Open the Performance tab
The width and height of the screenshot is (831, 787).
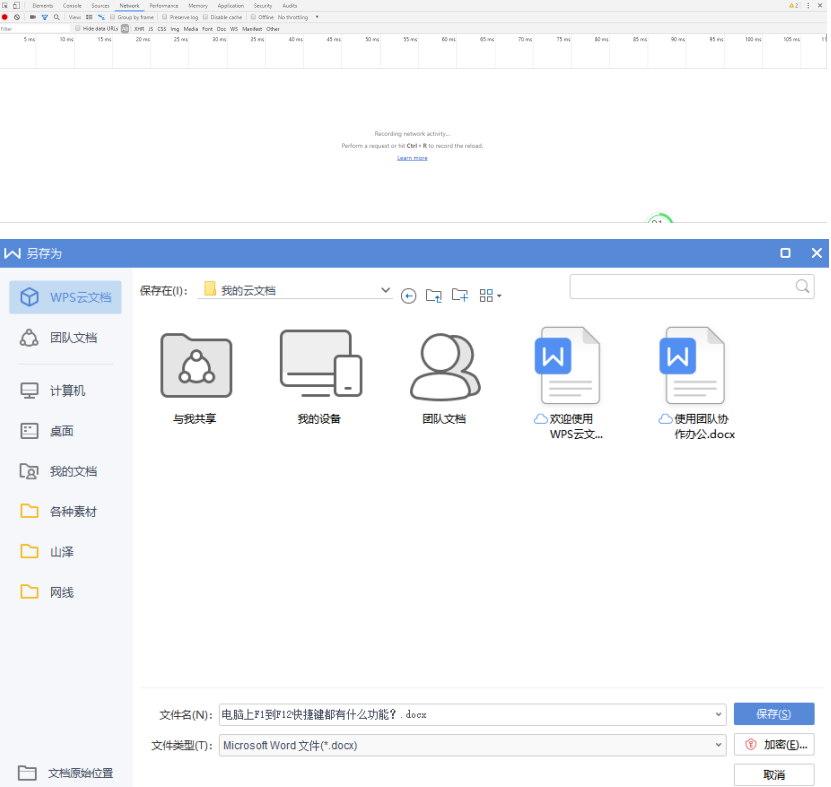coord(164,5)
